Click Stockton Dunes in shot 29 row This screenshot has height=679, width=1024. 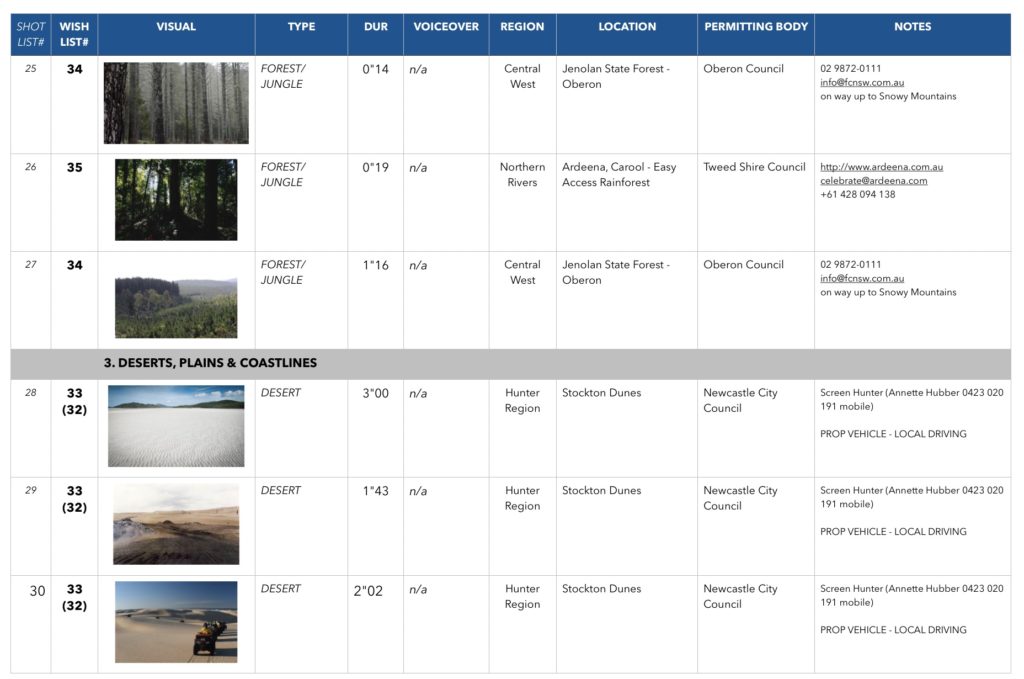601,490
